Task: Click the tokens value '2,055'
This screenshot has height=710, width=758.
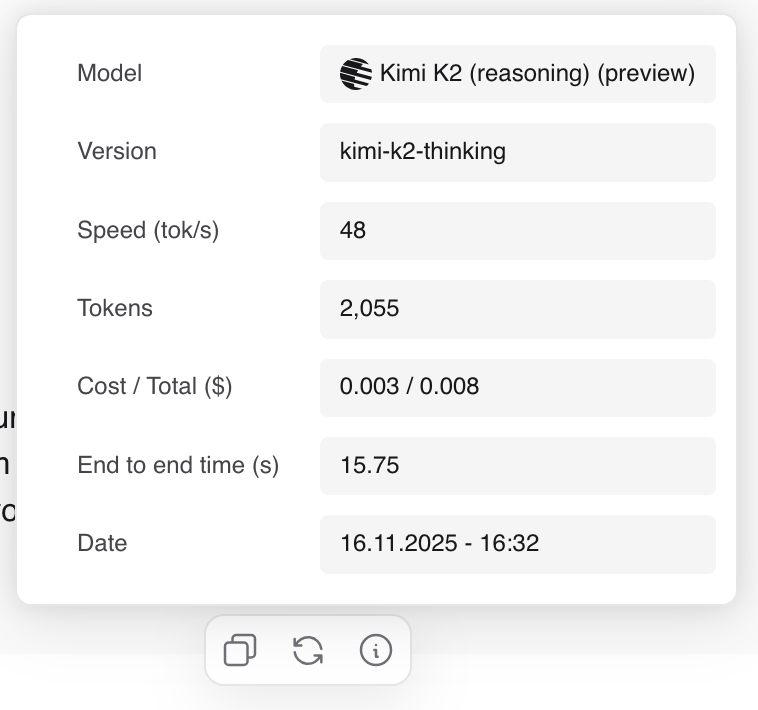Action: [x=369, y=309]
